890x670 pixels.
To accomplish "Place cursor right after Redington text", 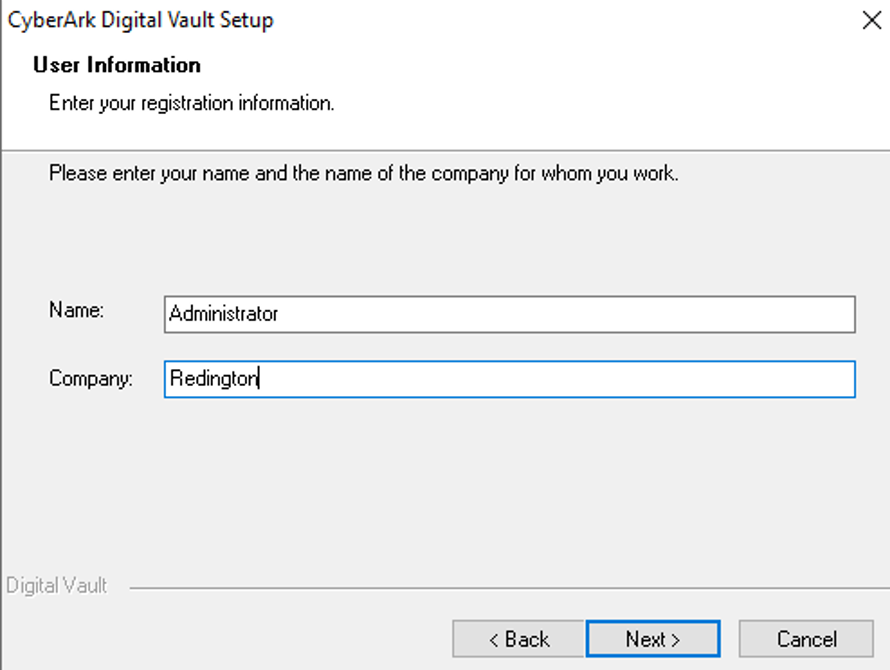I will tap(259, 379).
